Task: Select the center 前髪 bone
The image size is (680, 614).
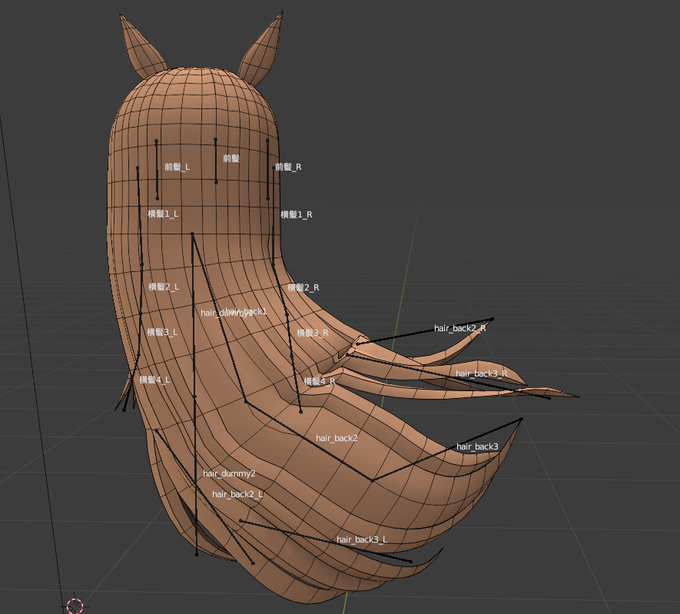Action: tap(231, 158)
